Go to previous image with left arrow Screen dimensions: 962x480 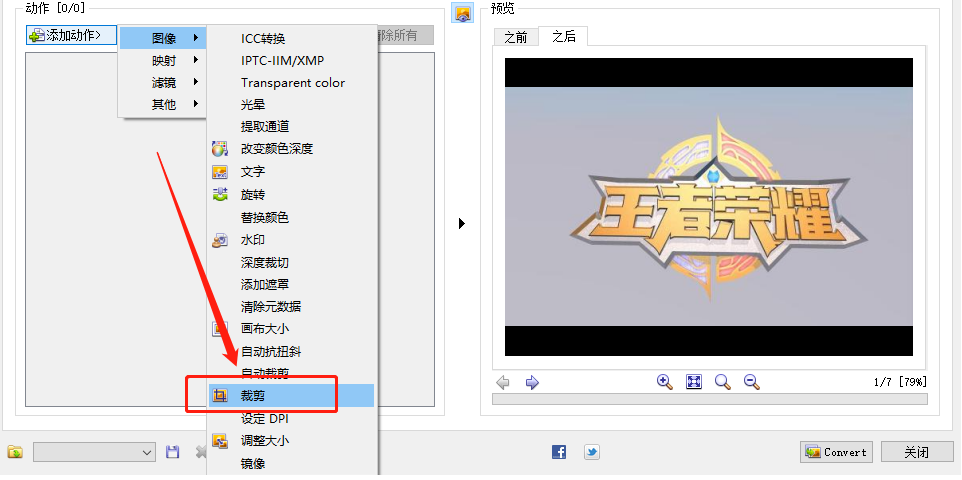(x=502, y=382)
